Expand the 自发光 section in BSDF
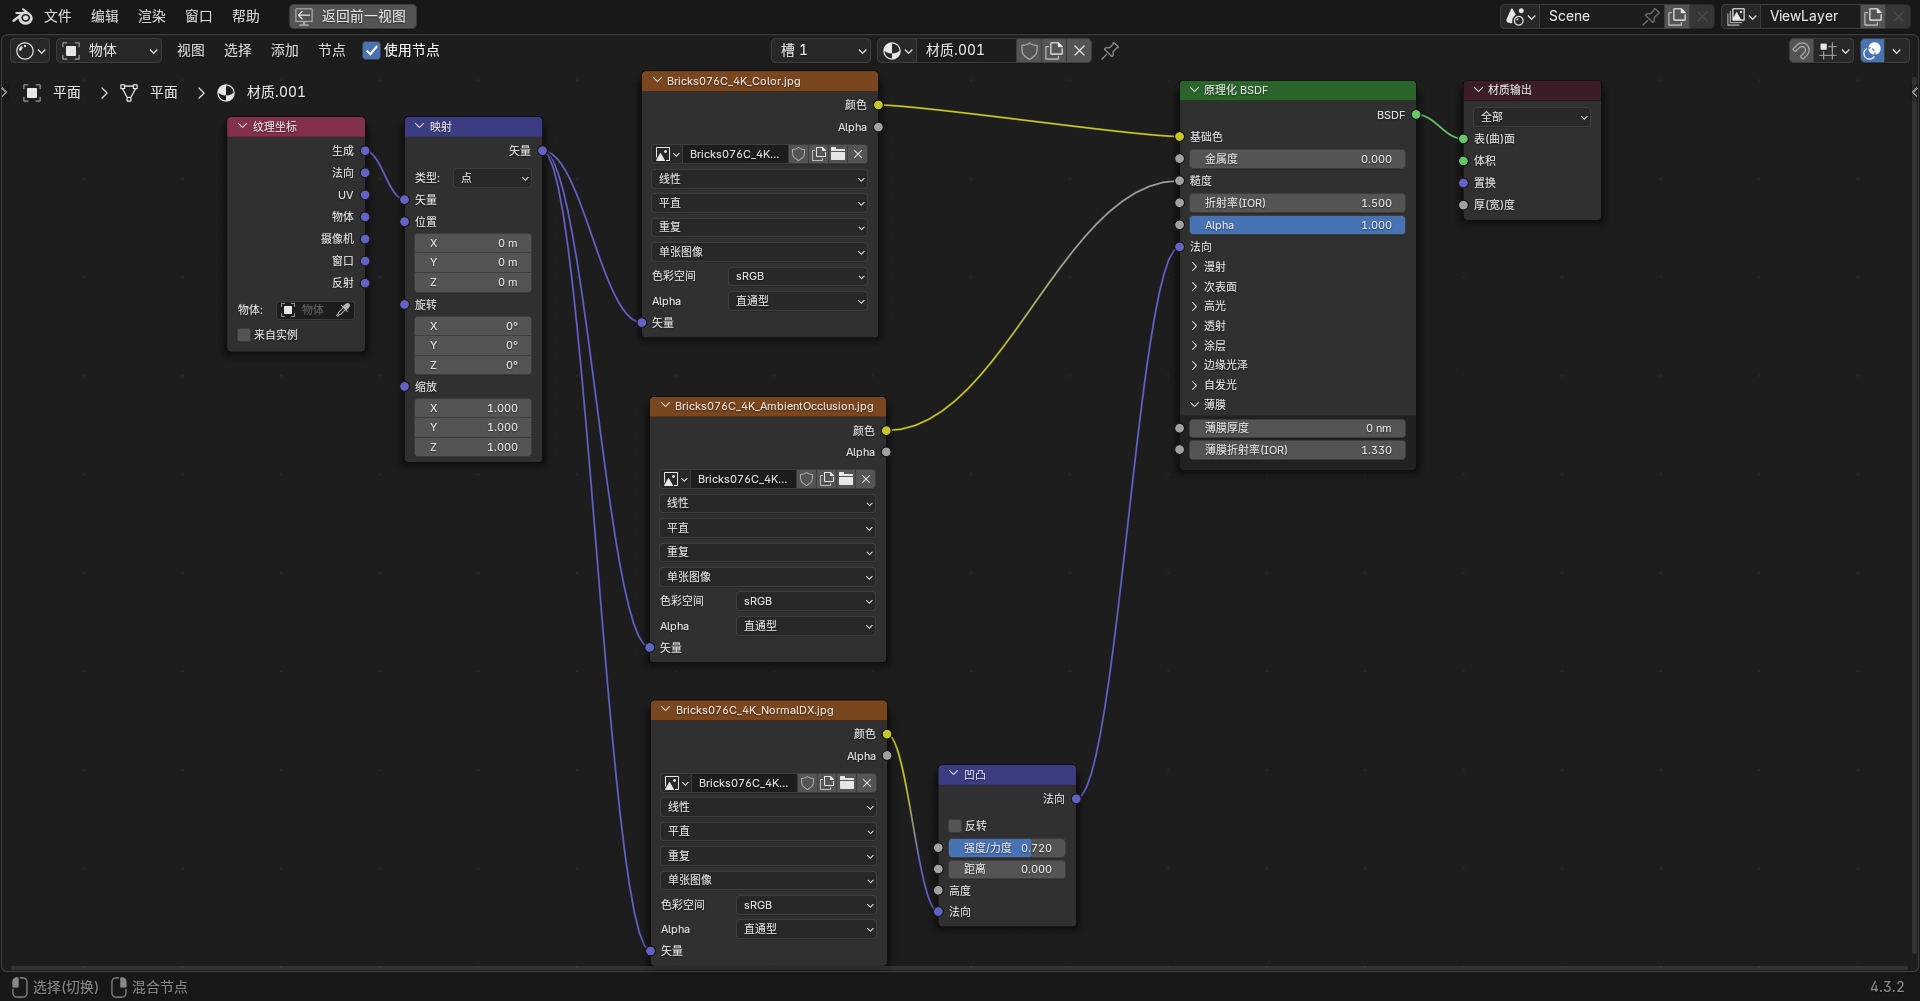Viewport: 1920px width, 1001px height. [1219, 385]
